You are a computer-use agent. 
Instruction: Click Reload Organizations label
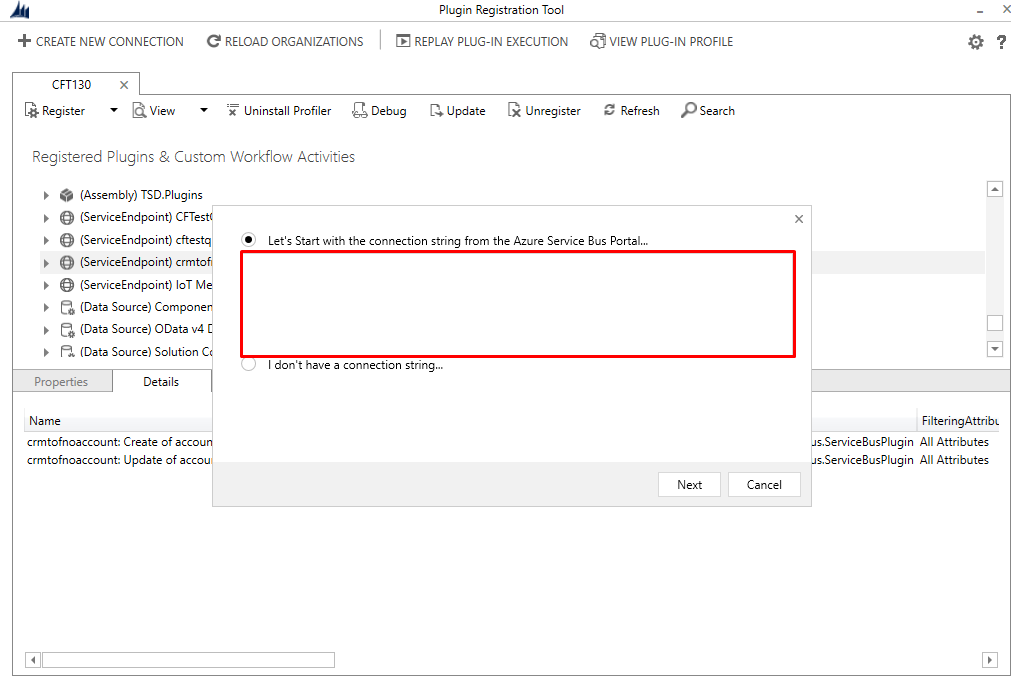coord(294,42)
